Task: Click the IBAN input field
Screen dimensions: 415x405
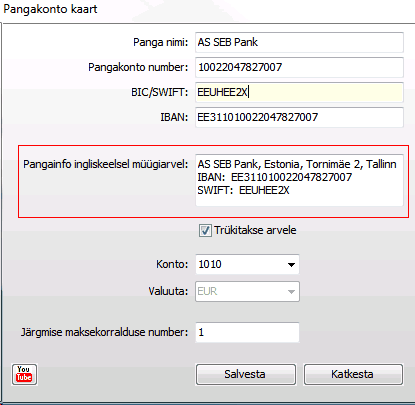Action: coord(299,117)
